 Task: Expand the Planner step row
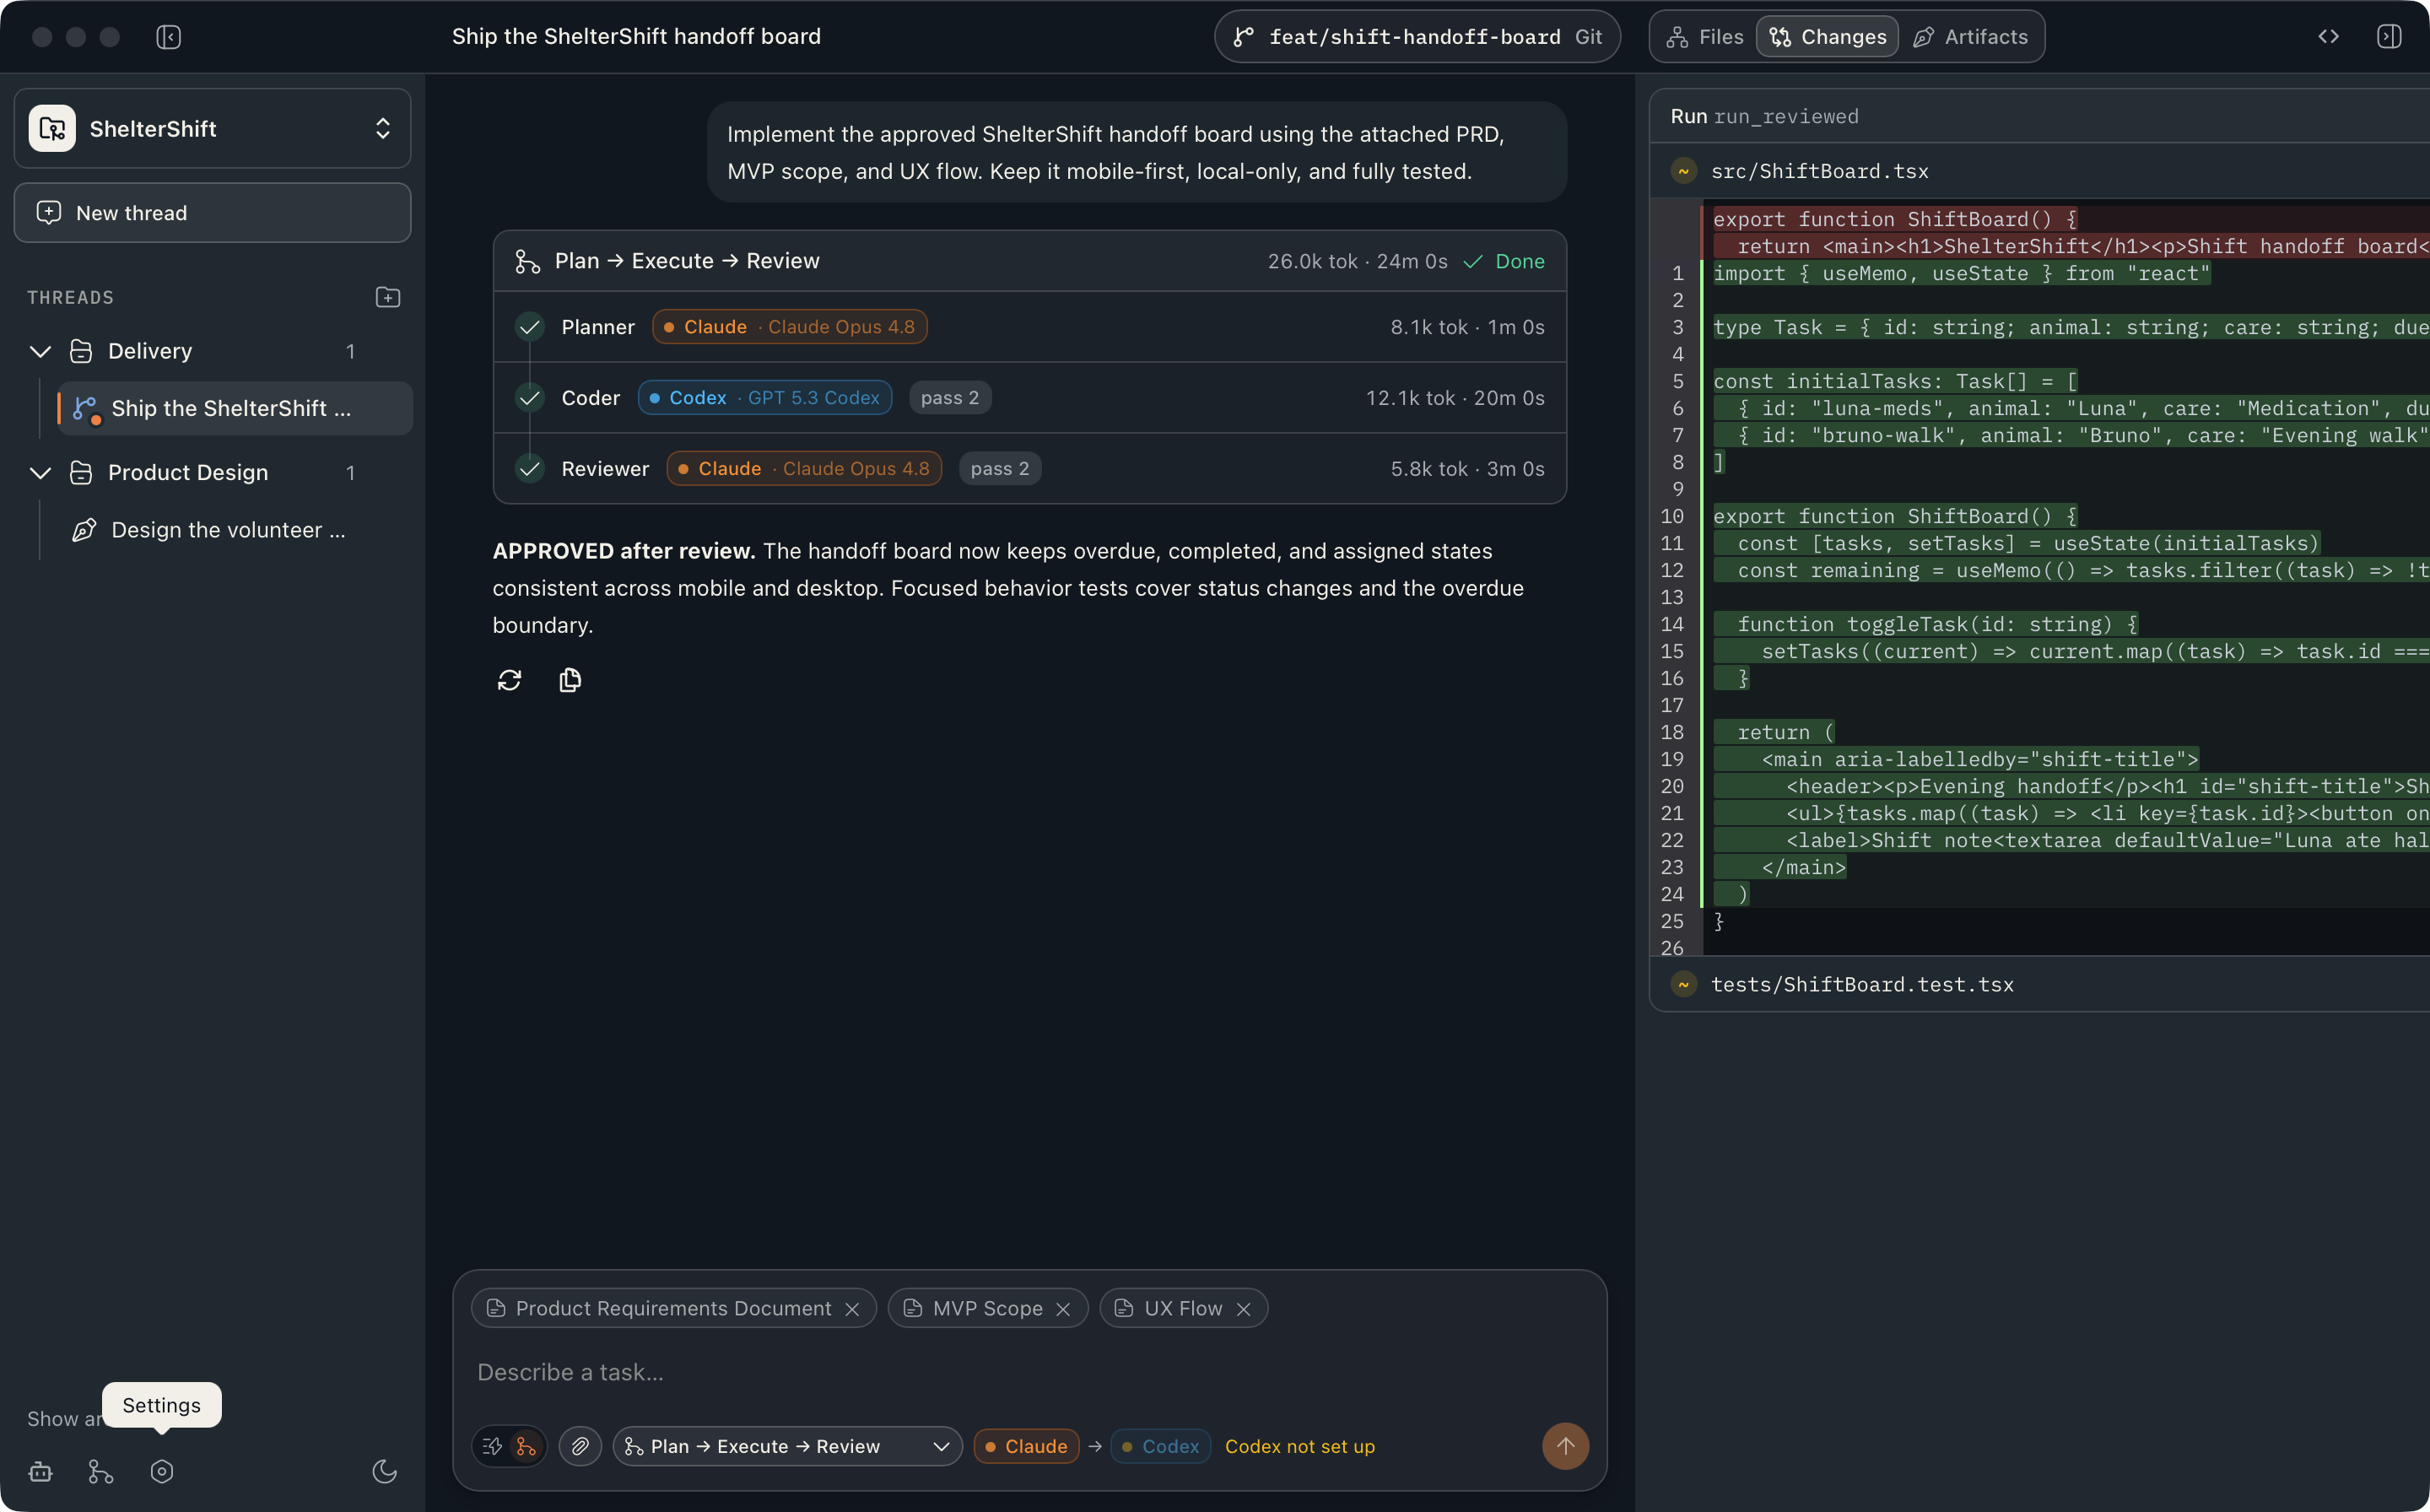[1029, 327]
